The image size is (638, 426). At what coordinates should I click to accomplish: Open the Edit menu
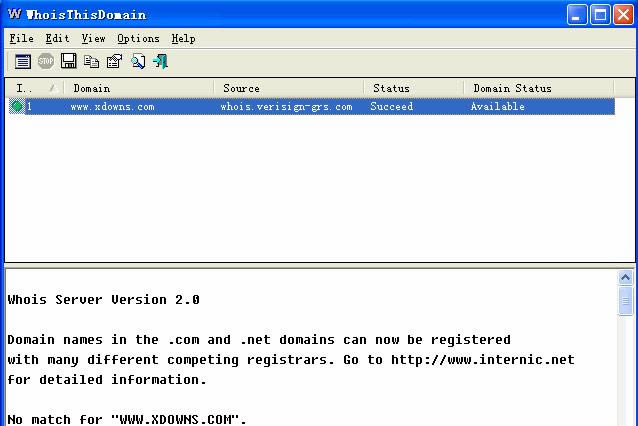click(x=57, y=38)
